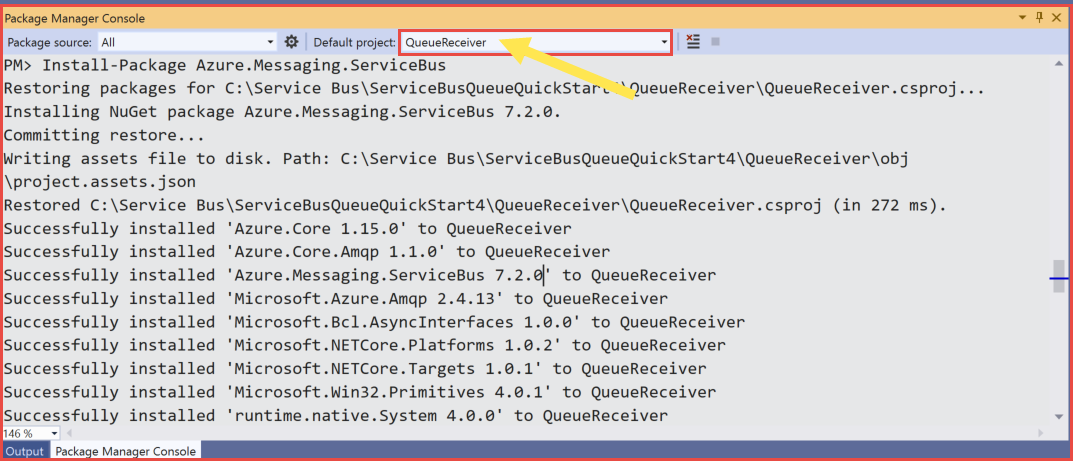Click 'Microsoft.NETCore.Platforms 1.0.2' install line
The height and width of the screenshot is (461, 1073).
click(x=364, y=345)
